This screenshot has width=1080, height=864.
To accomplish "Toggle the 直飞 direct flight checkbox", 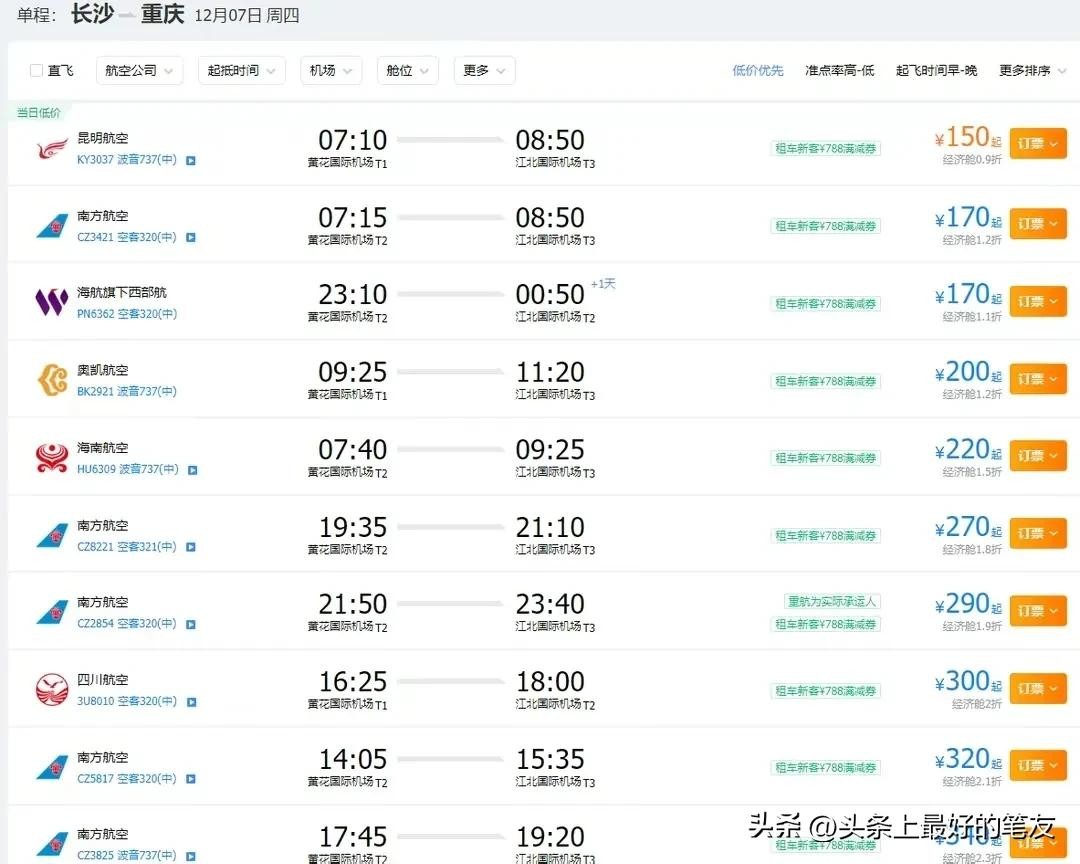I will [37, 71].
